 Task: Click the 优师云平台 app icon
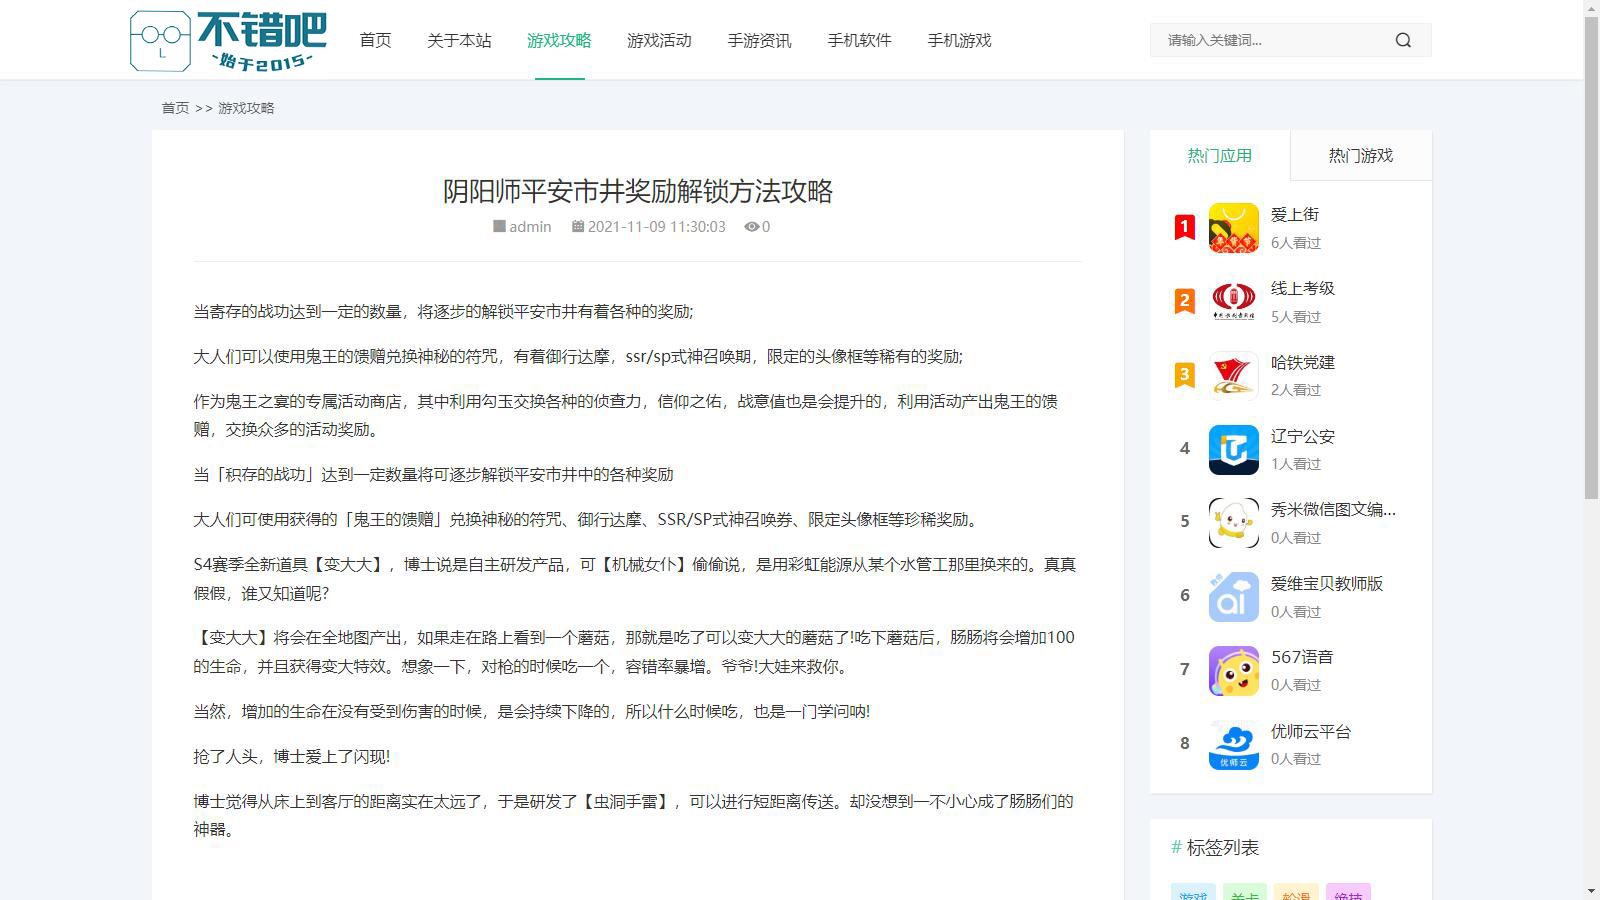[x=1233, y=744]
